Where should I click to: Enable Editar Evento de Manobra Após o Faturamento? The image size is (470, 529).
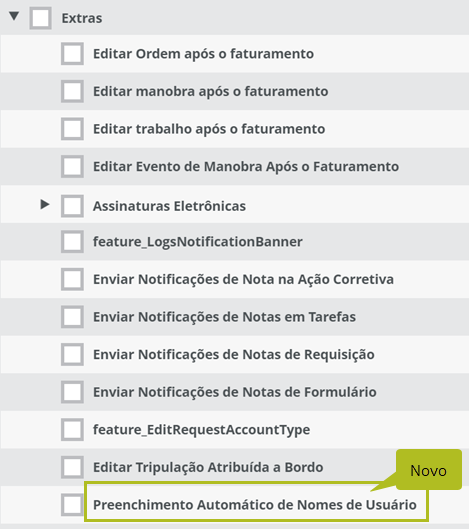(x=72, y=166)
